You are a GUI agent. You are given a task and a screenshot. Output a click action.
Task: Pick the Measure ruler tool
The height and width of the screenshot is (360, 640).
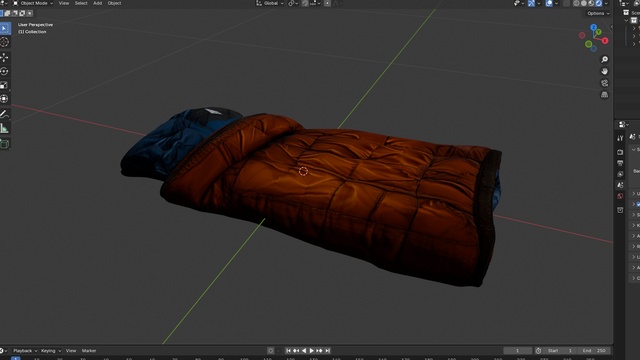pyautogui.click(x=4, y=129)
